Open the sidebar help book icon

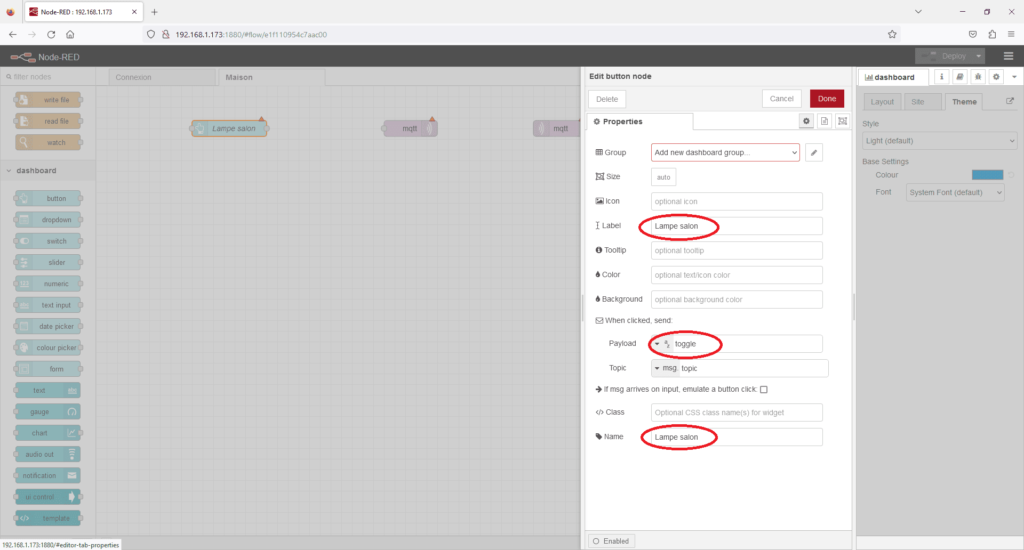point(959,77)
